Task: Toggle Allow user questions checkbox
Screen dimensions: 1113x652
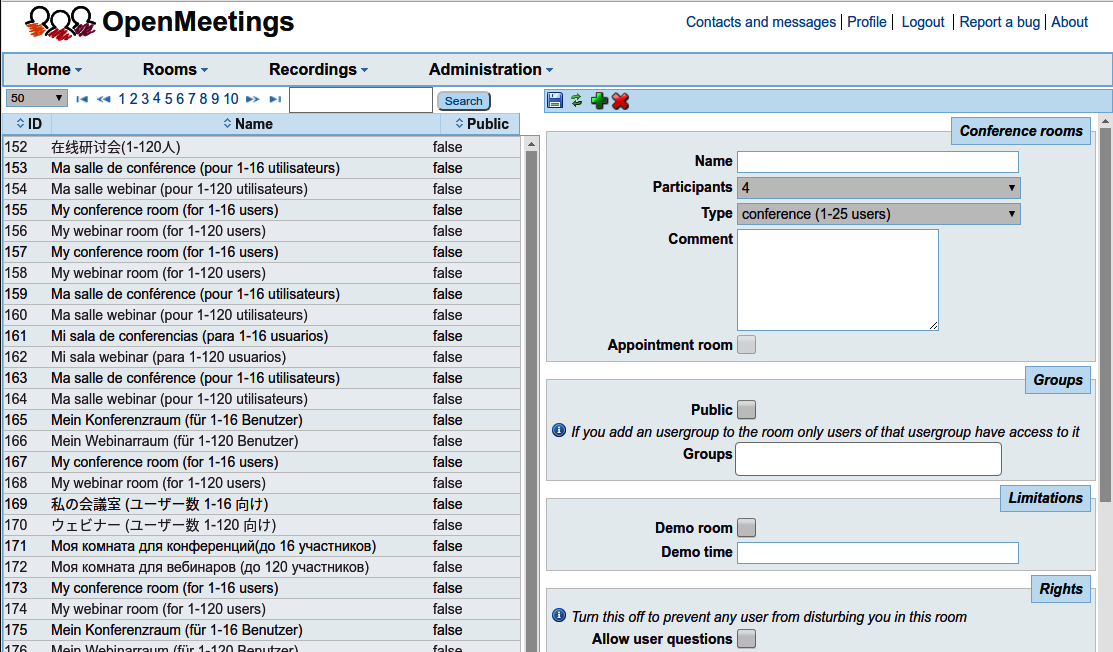Action: click(x=746, y=639)
